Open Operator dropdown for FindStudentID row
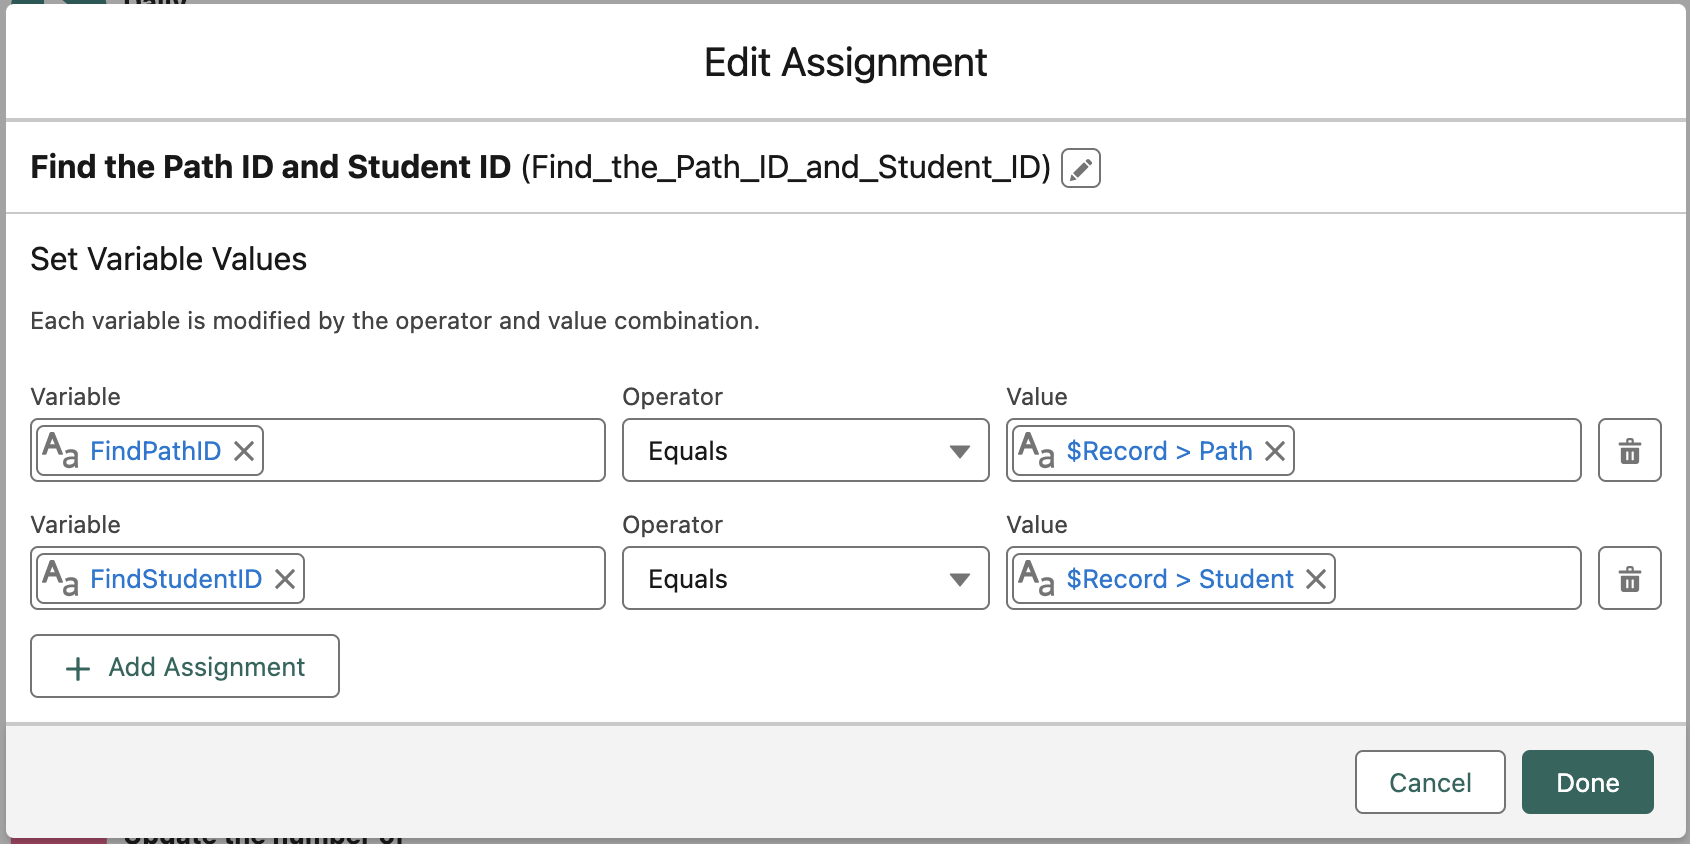 pyautogui.click(x=805, y=578)
